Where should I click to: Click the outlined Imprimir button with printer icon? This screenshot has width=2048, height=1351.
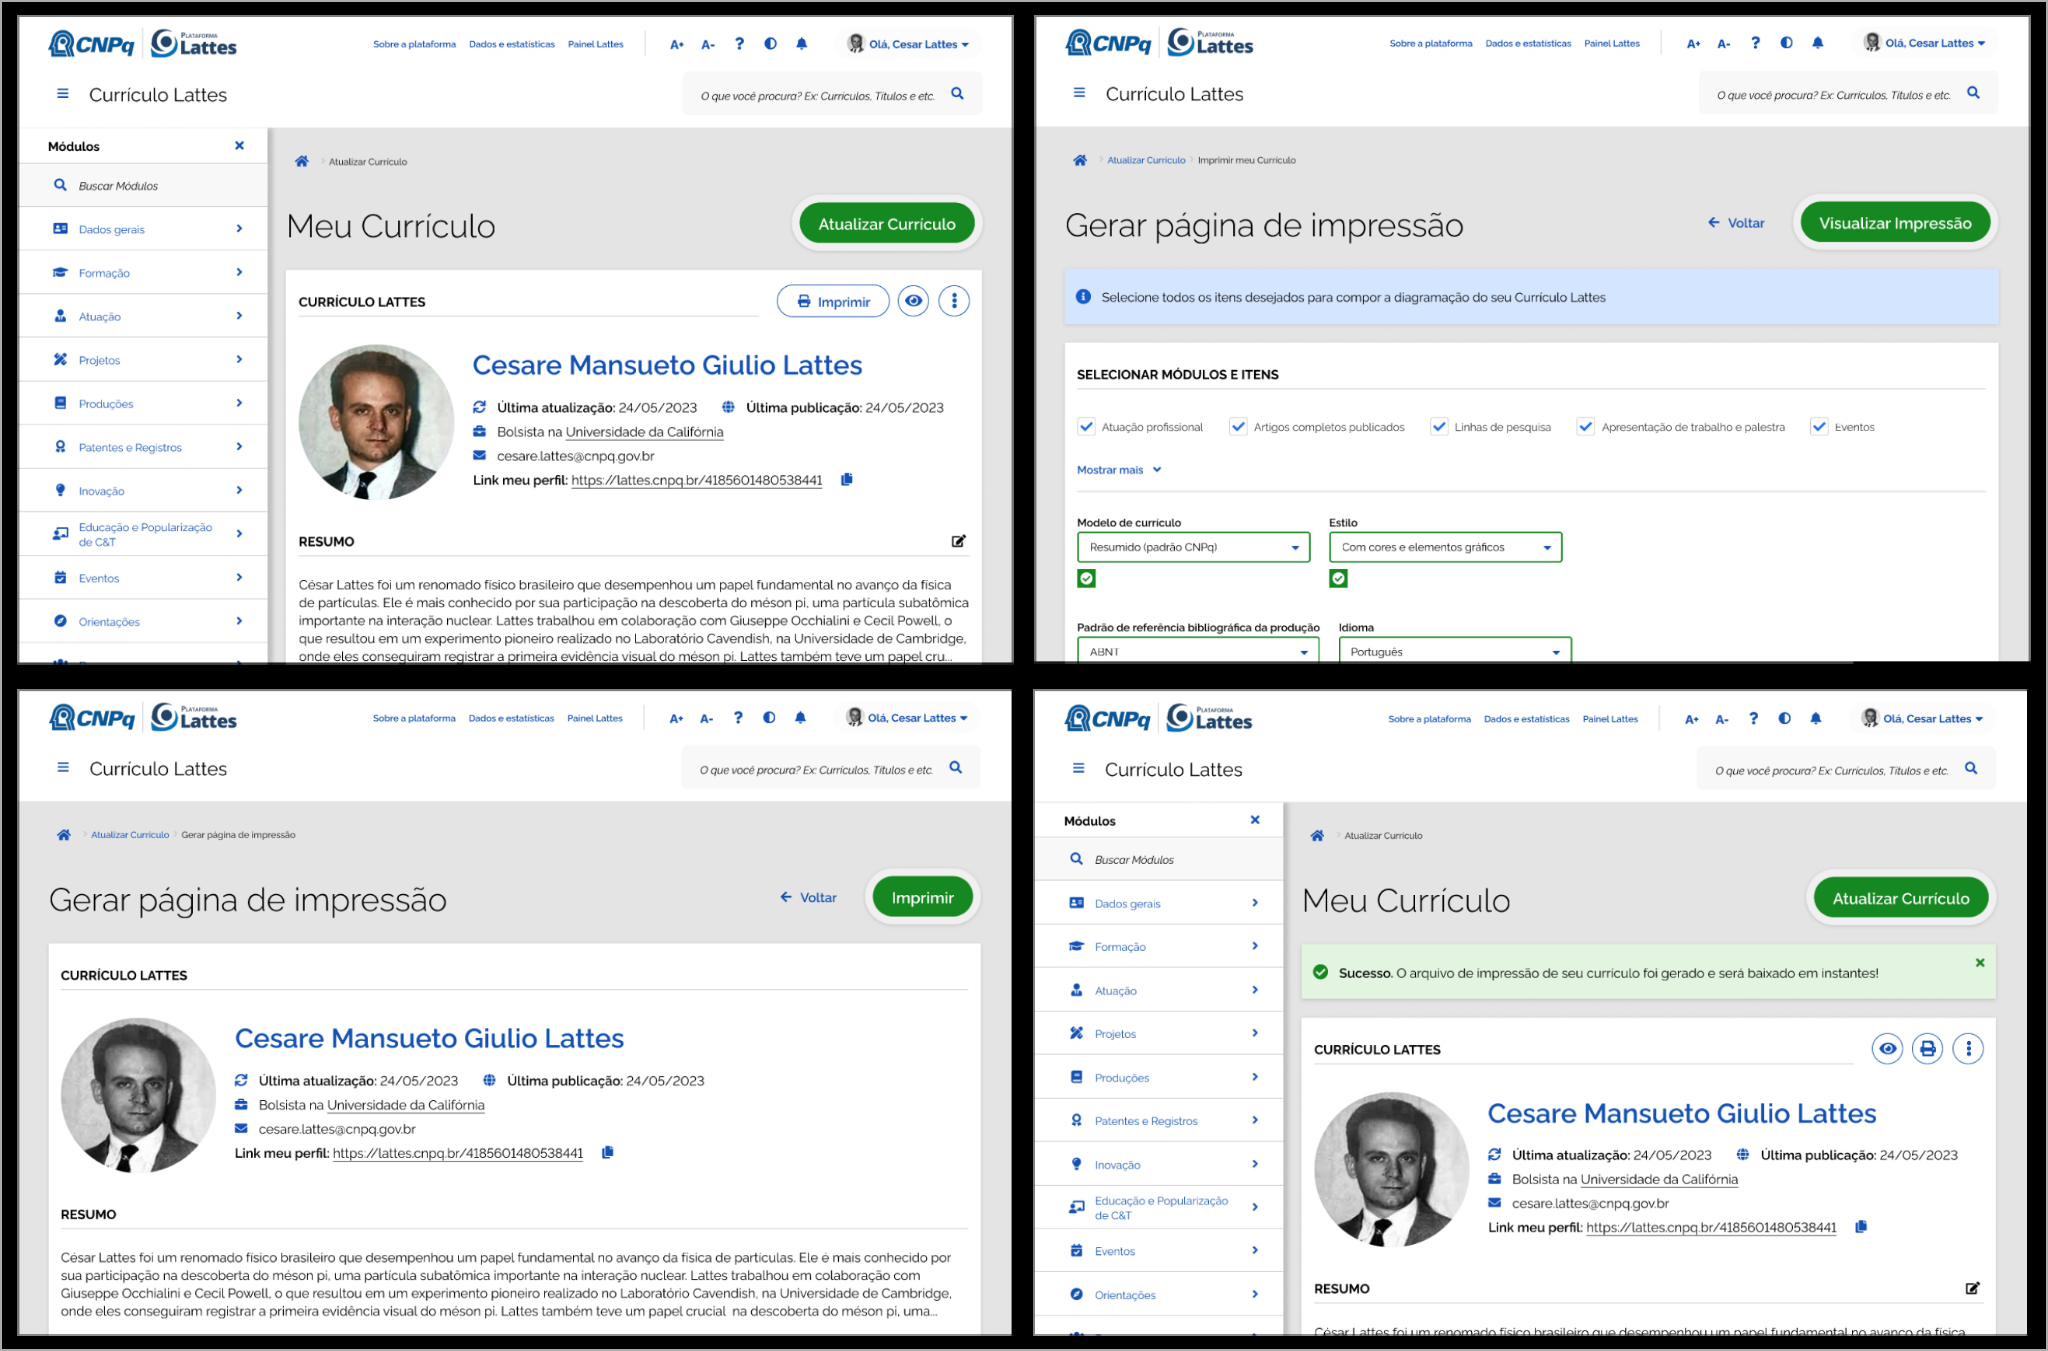[833, 301]
